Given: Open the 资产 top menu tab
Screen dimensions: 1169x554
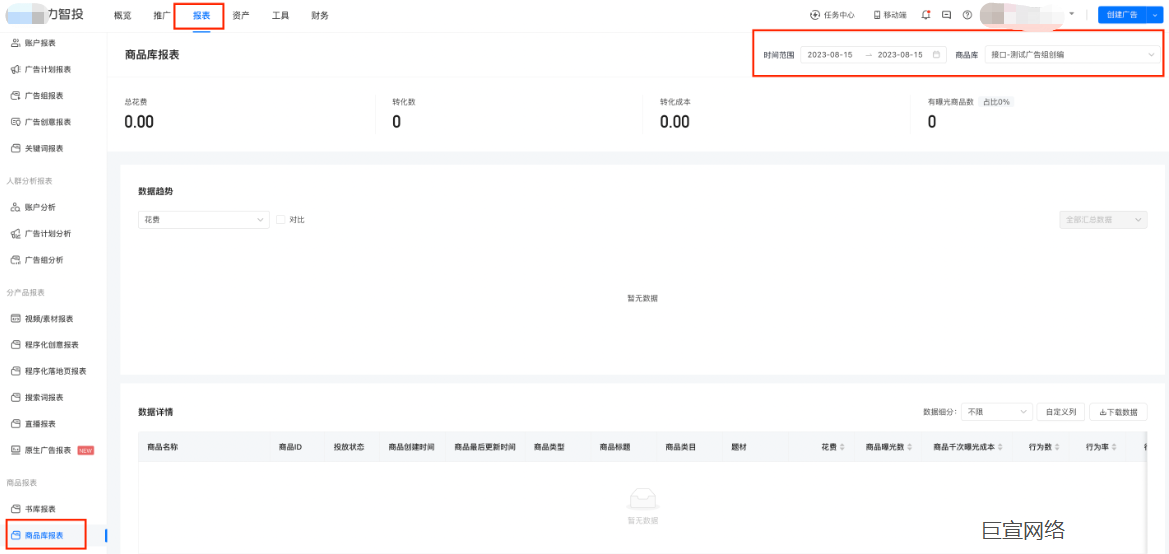Looking at the screenshot, I should tap(241, 16).
